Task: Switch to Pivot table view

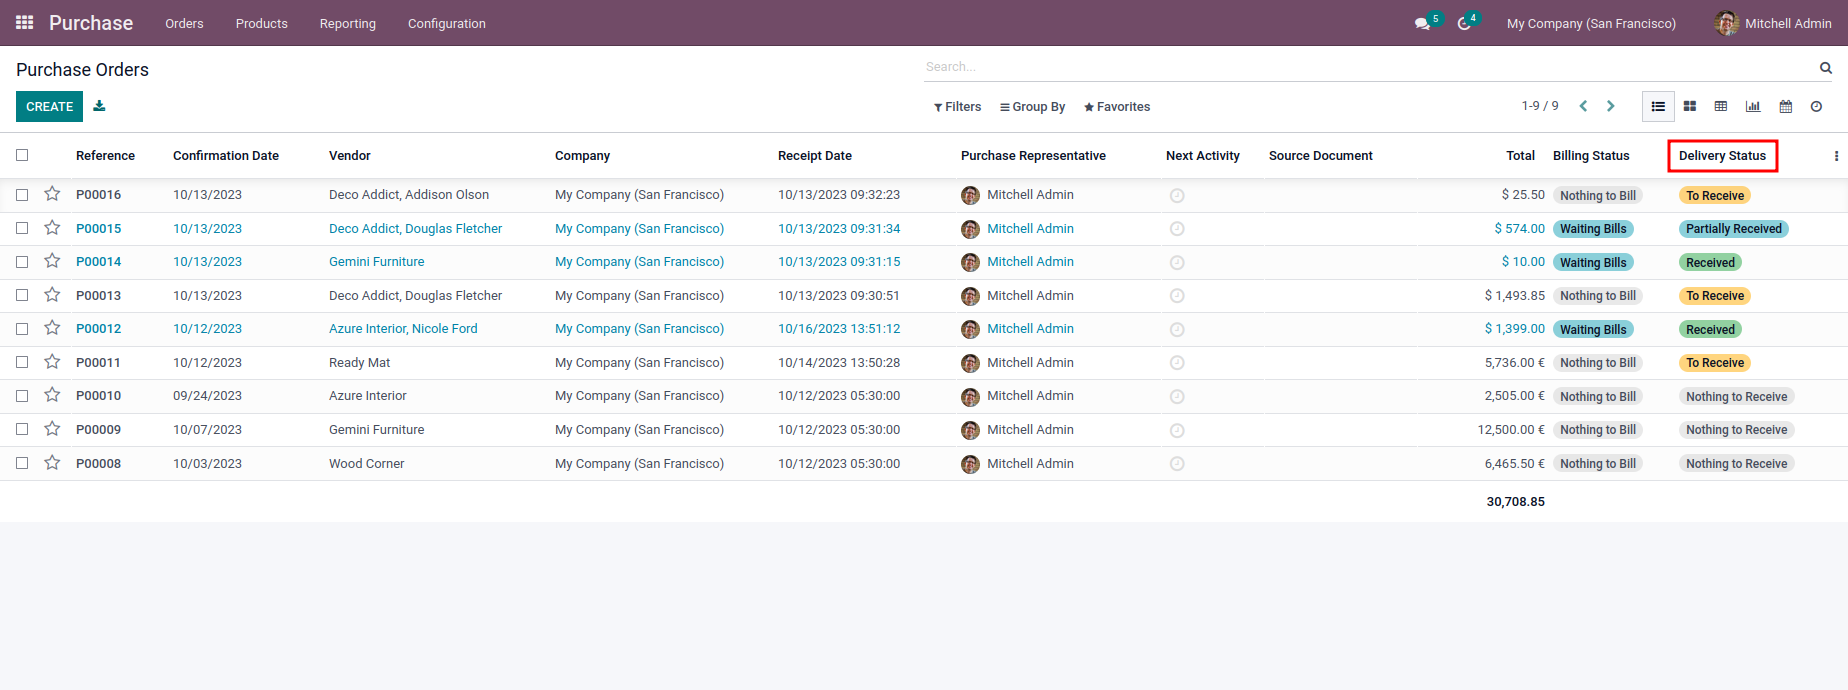Action: point(1721,106)
